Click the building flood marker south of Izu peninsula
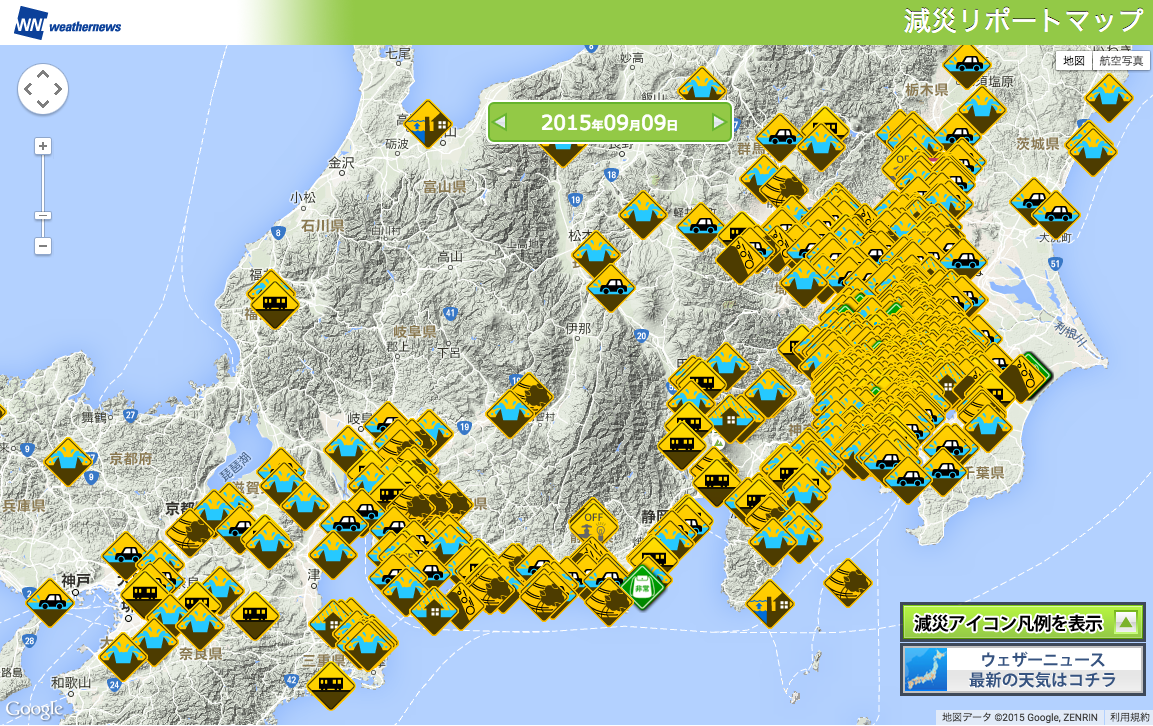This screenshot has width=1153, height=726. [770, 603]
